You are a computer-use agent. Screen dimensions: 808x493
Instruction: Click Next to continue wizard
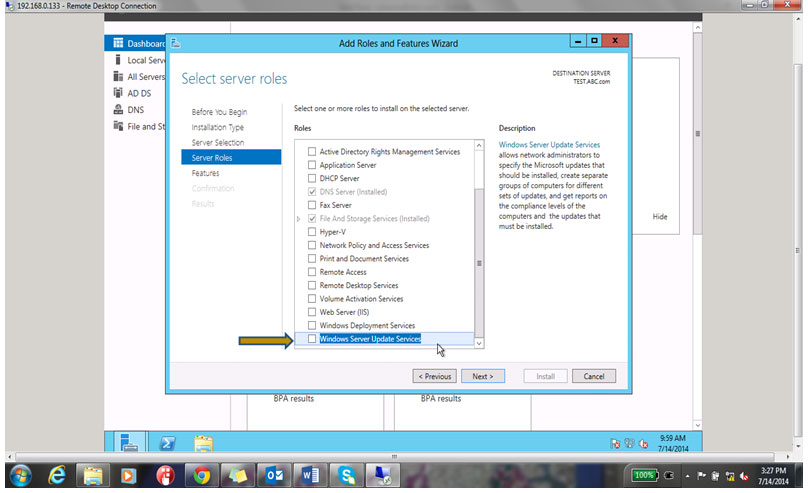pyautogui.click(x=483, y=376)
